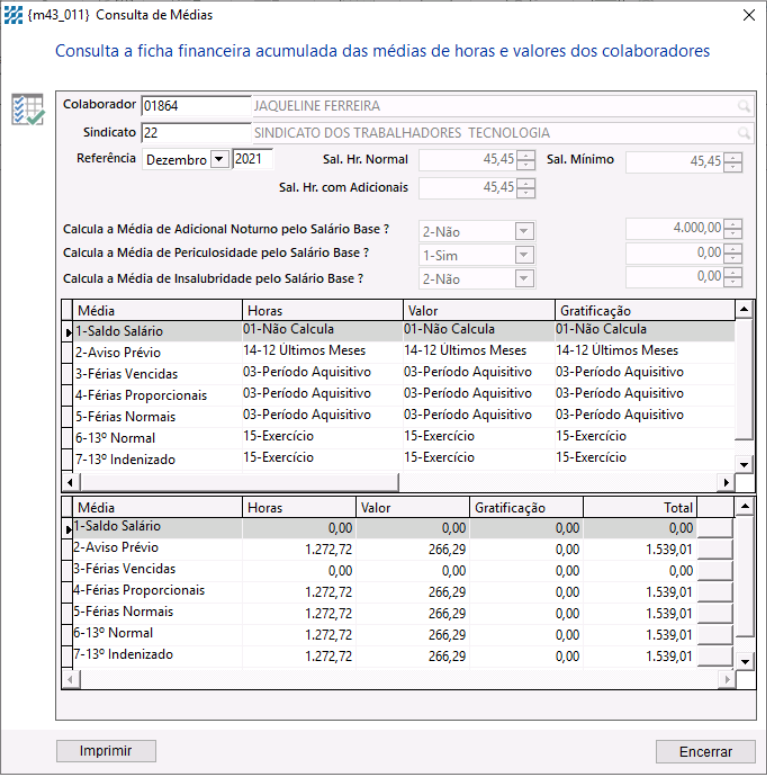
Task: Click lower grid scroll down arrow
Action: tap(745, 661)
